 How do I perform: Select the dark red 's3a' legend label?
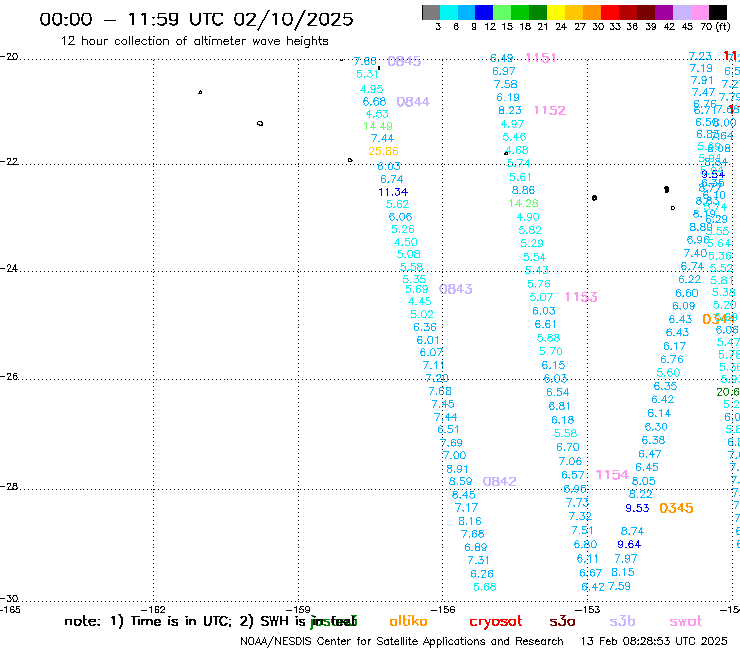562,622
